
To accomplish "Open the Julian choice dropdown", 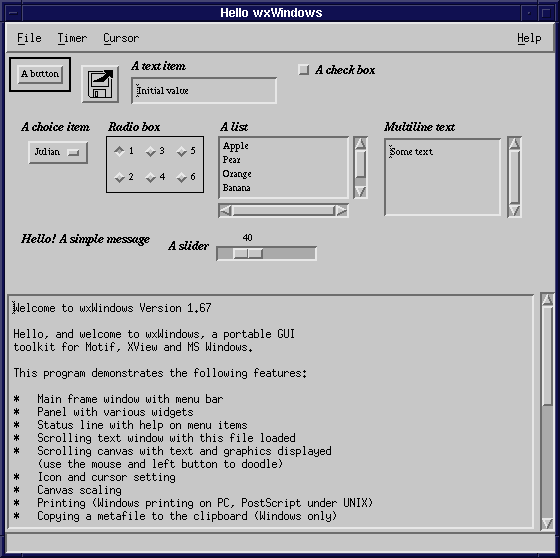I will click(x=58, y=153).
